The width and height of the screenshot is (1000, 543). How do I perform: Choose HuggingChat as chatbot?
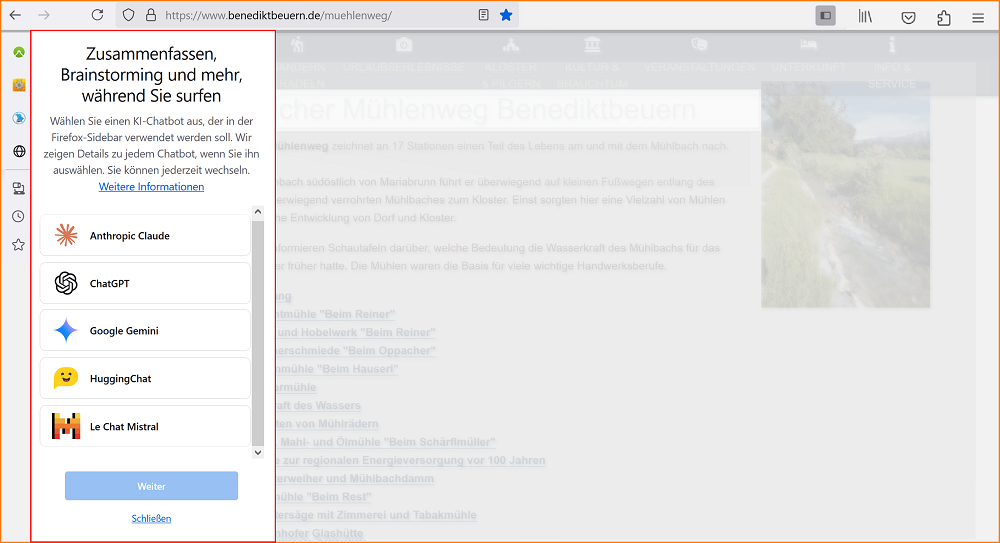click(x=145, y=378)
